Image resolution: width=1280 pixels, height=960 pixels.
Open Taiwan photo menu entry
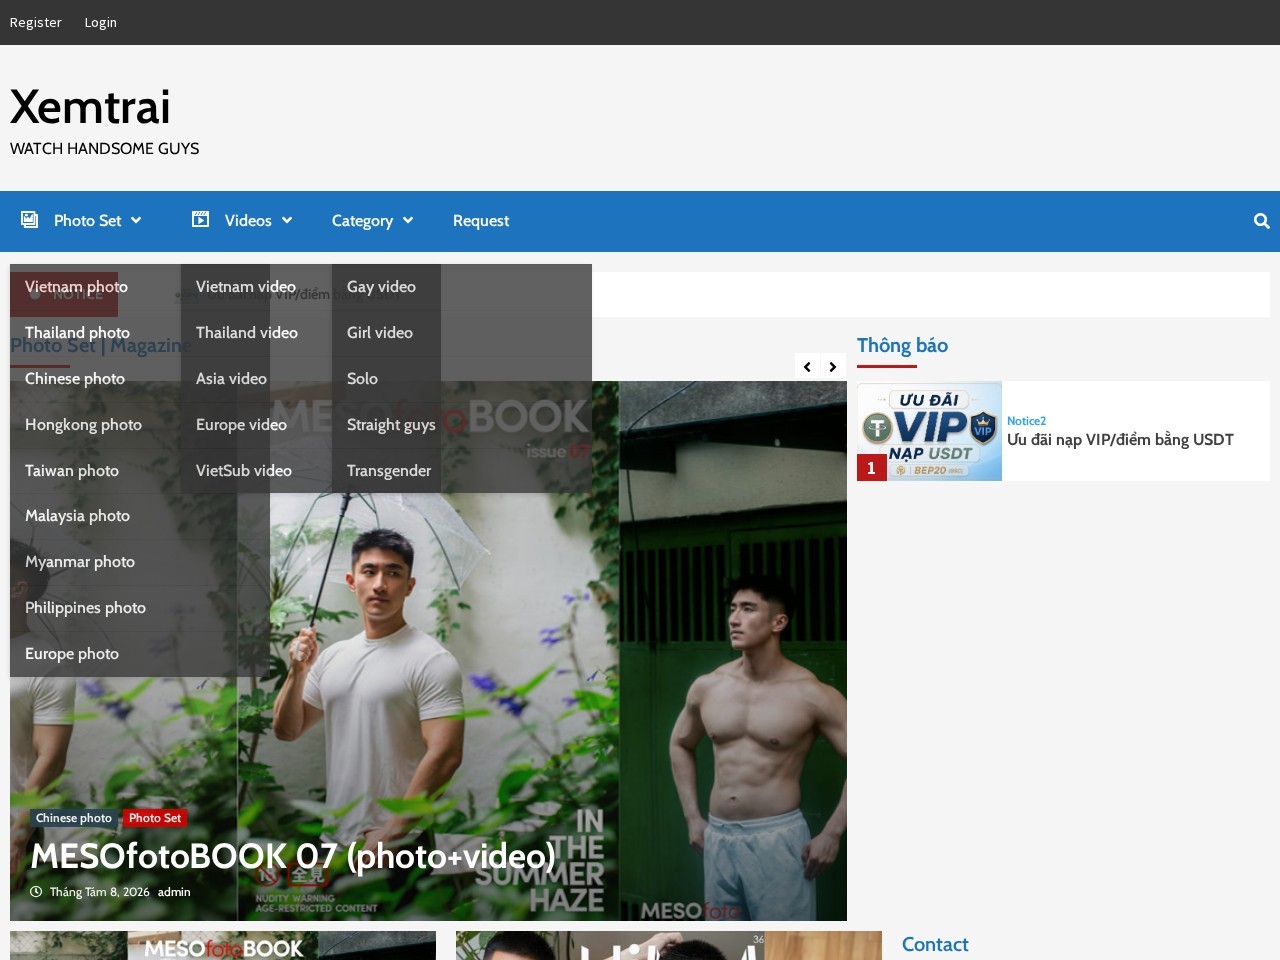tap(72, 471)
